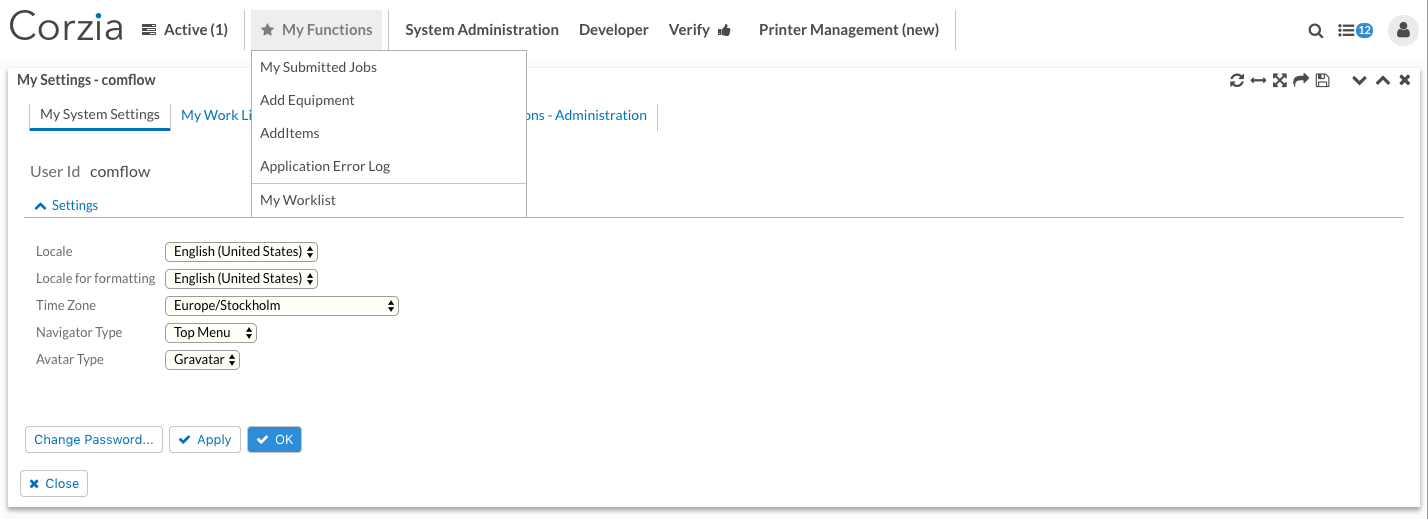
Task: Click the Locale for formatting label
Action: pyautogui.click(x=96, y=279)
